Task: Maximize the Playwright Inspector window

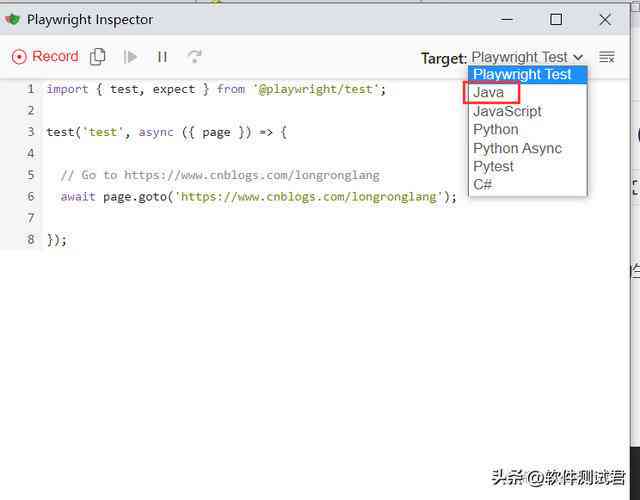Action: coord(556,19)
